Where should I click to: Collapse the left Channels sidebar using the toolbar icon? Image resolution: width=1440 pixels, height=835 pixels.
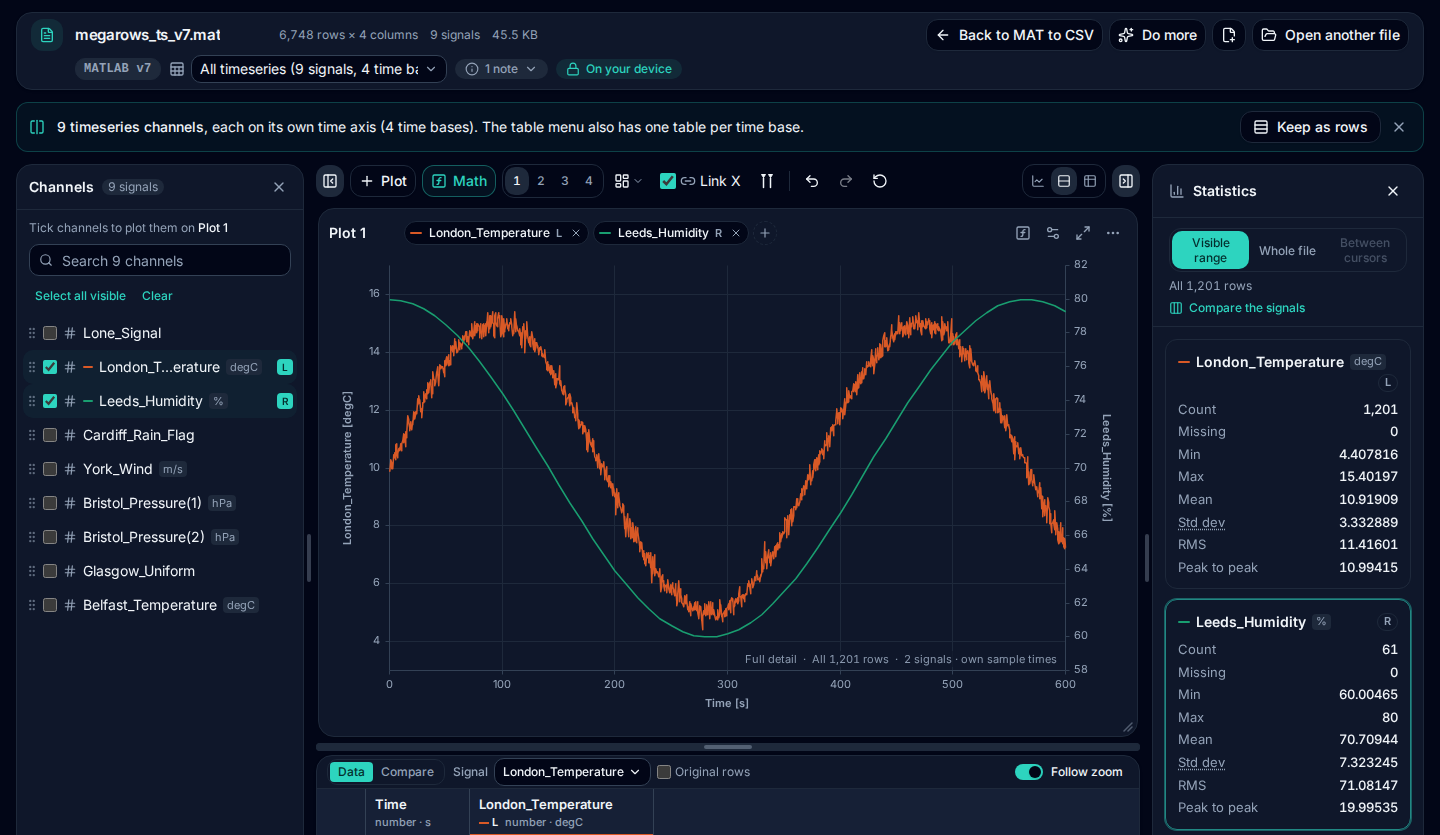[330, 181]
